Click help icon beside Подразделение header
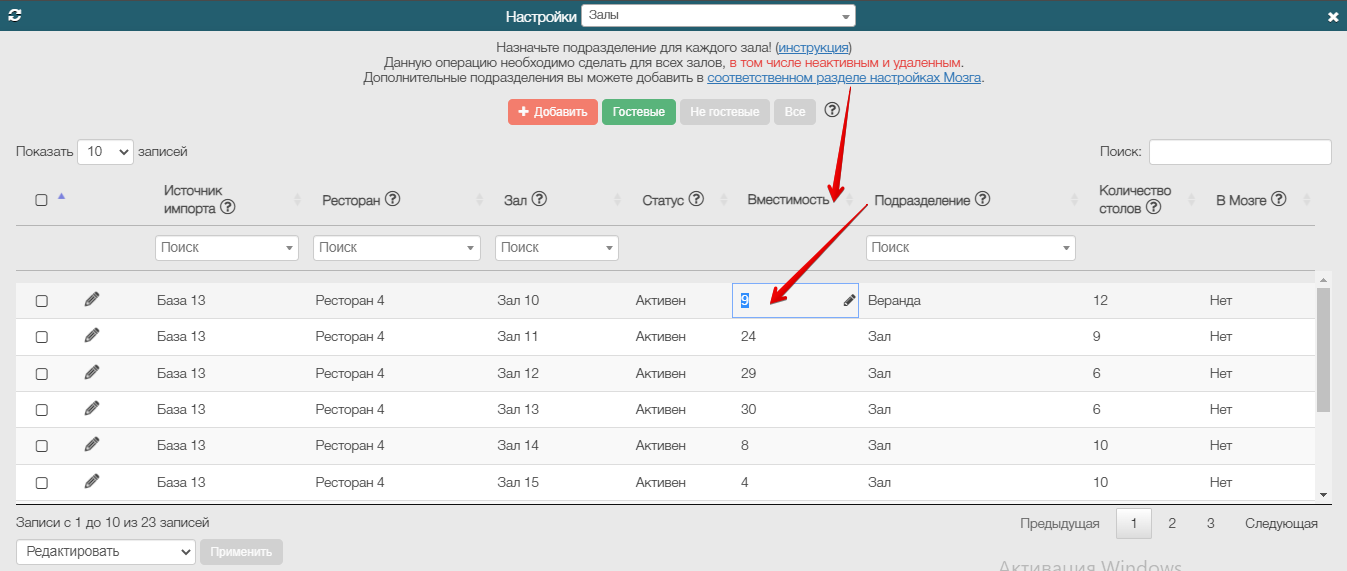Viewport: 1347px width, 571px height. pos(982,199)
